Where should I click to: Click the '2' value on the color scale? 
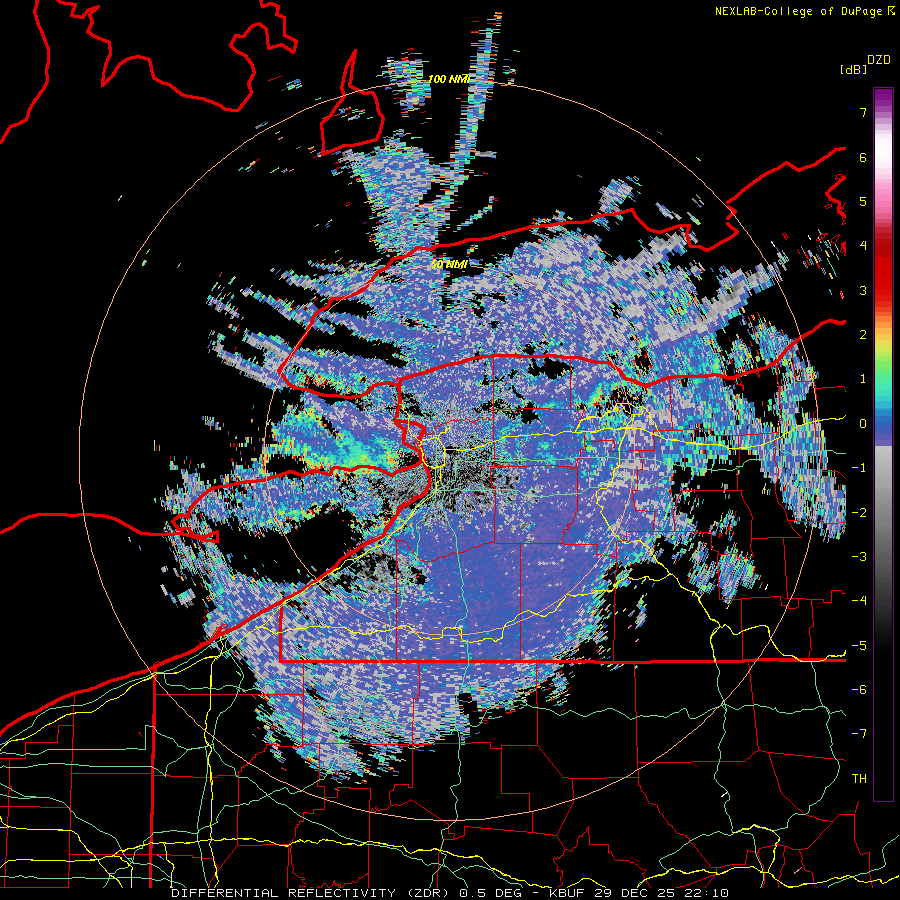point(863,335)
